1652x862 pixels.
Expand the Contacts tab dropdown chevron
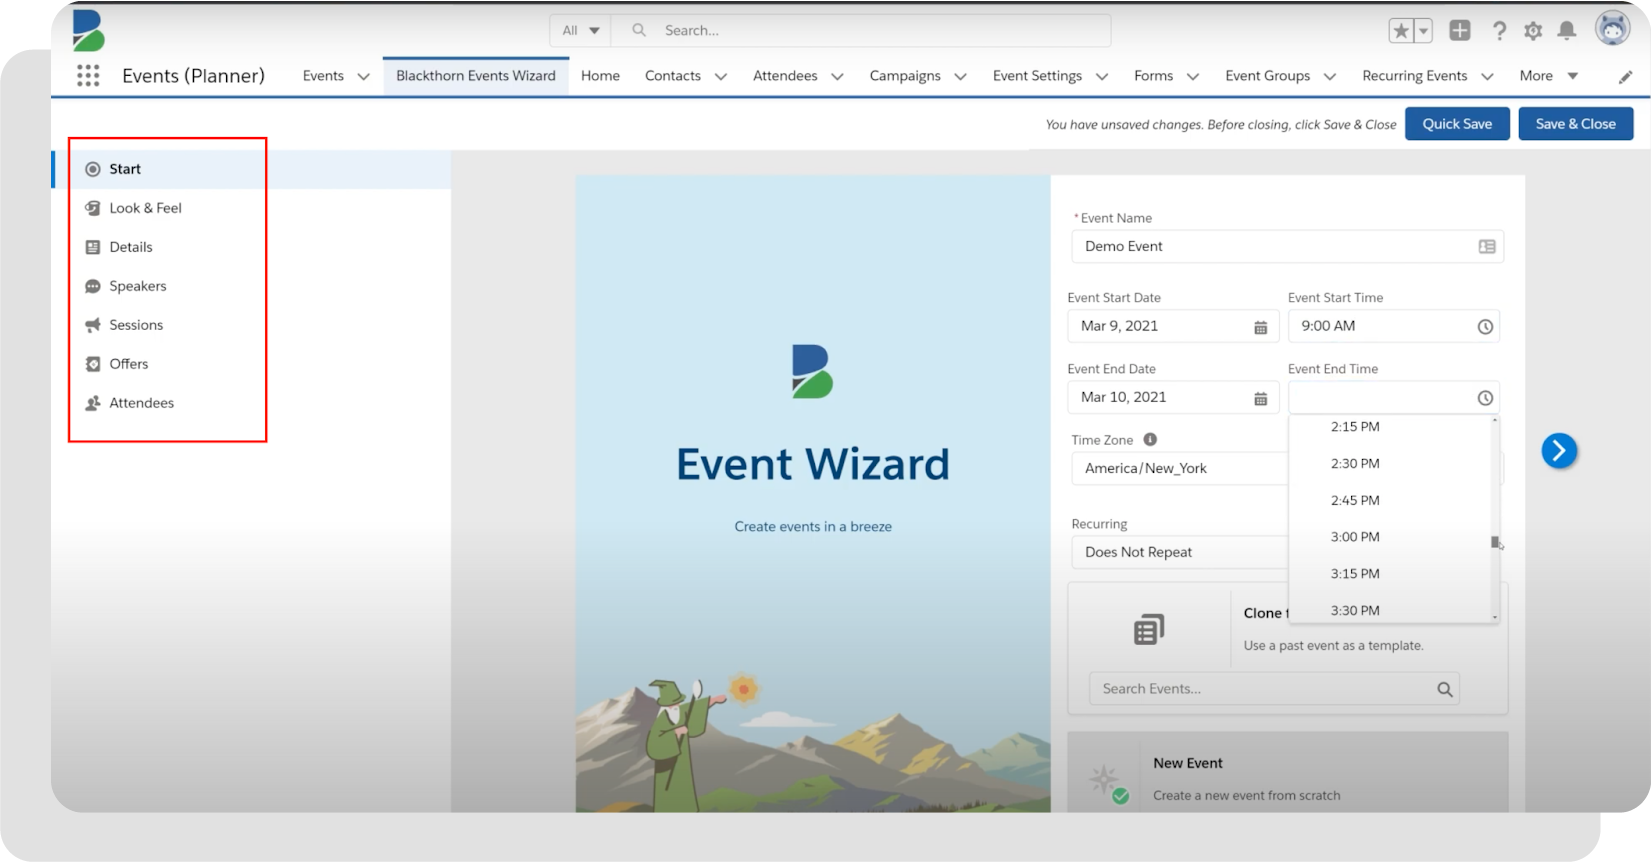point(720,76)
